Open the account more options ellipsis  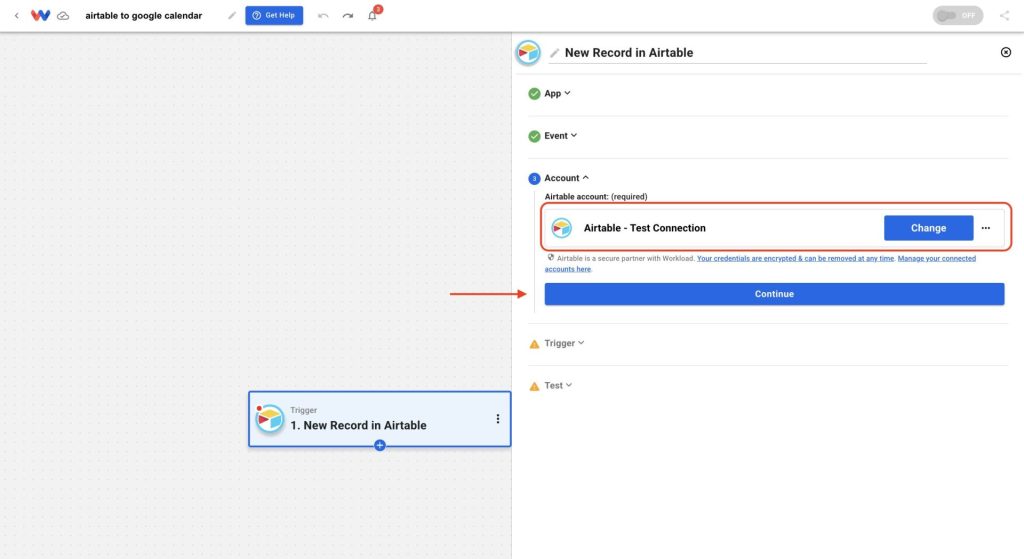click(985, 228)
